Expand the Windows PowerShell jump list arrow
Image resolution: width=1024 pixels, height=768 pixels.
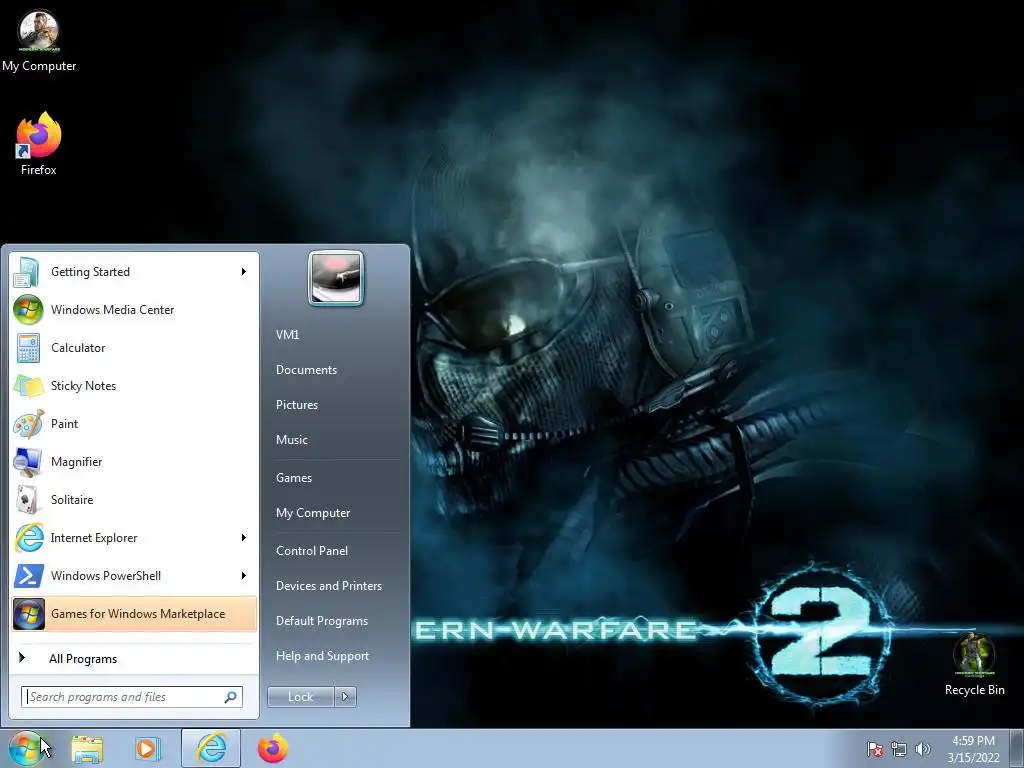244,575
